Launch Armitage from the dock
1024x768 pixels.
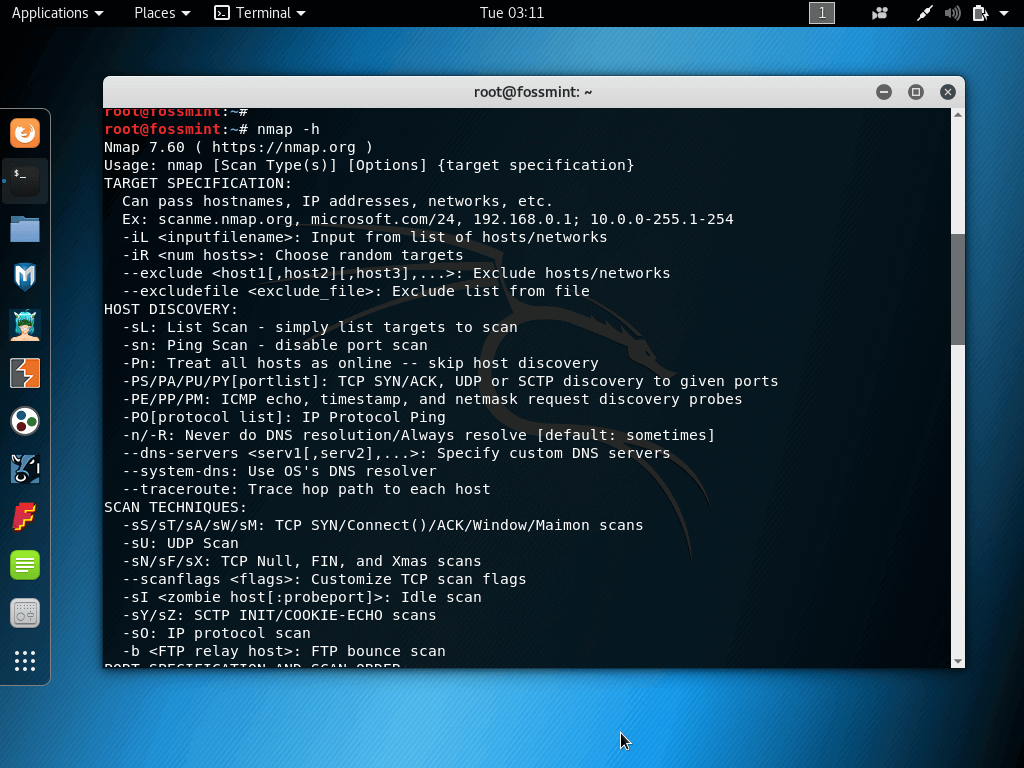tap(27, 324)
